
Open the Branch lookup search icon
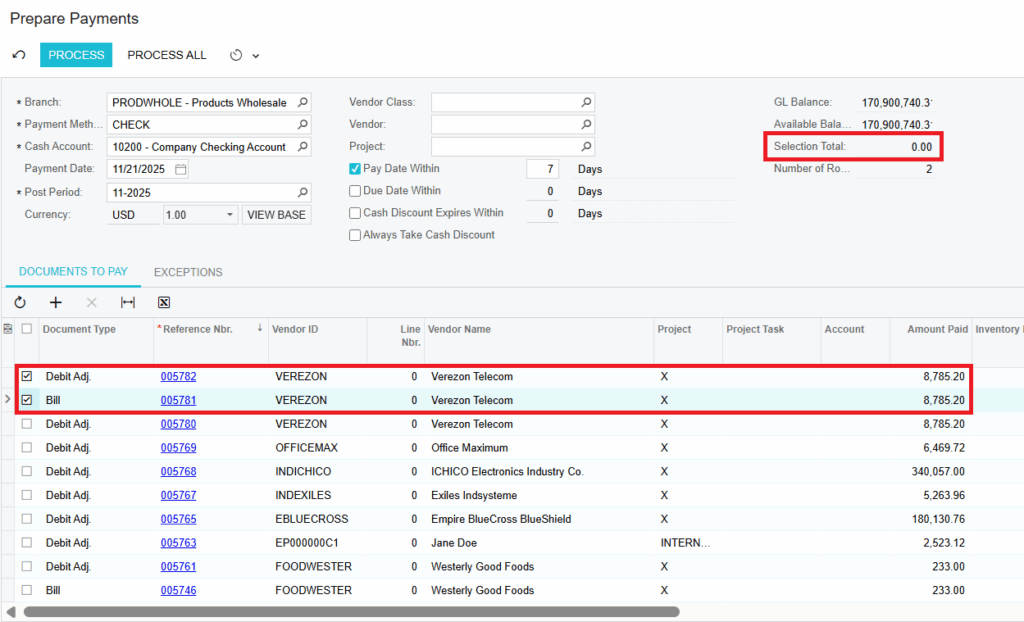click(x=303, y=102)
